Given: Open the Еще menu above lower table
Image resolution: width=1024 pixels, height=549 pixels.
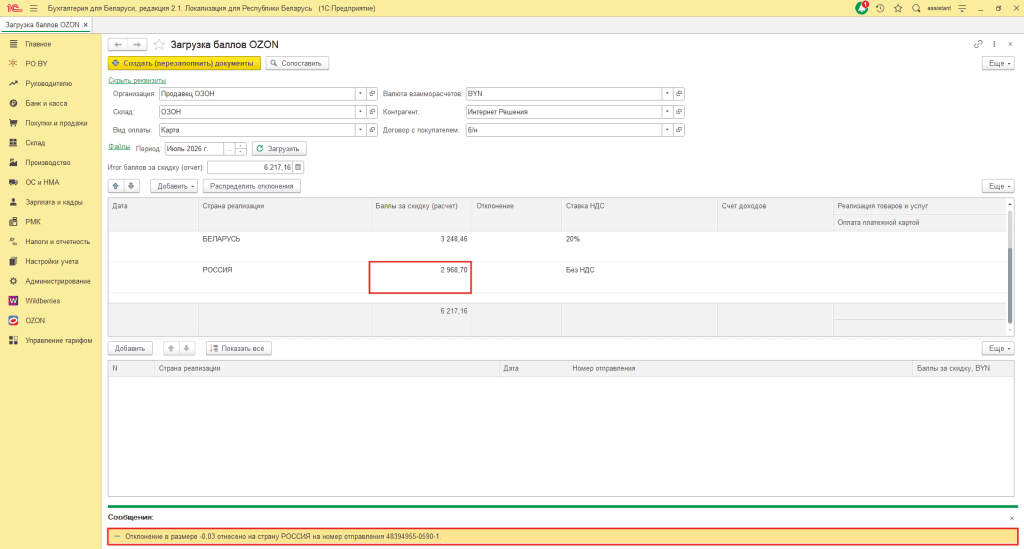Looking at the screenshot, I should point(998,349).
